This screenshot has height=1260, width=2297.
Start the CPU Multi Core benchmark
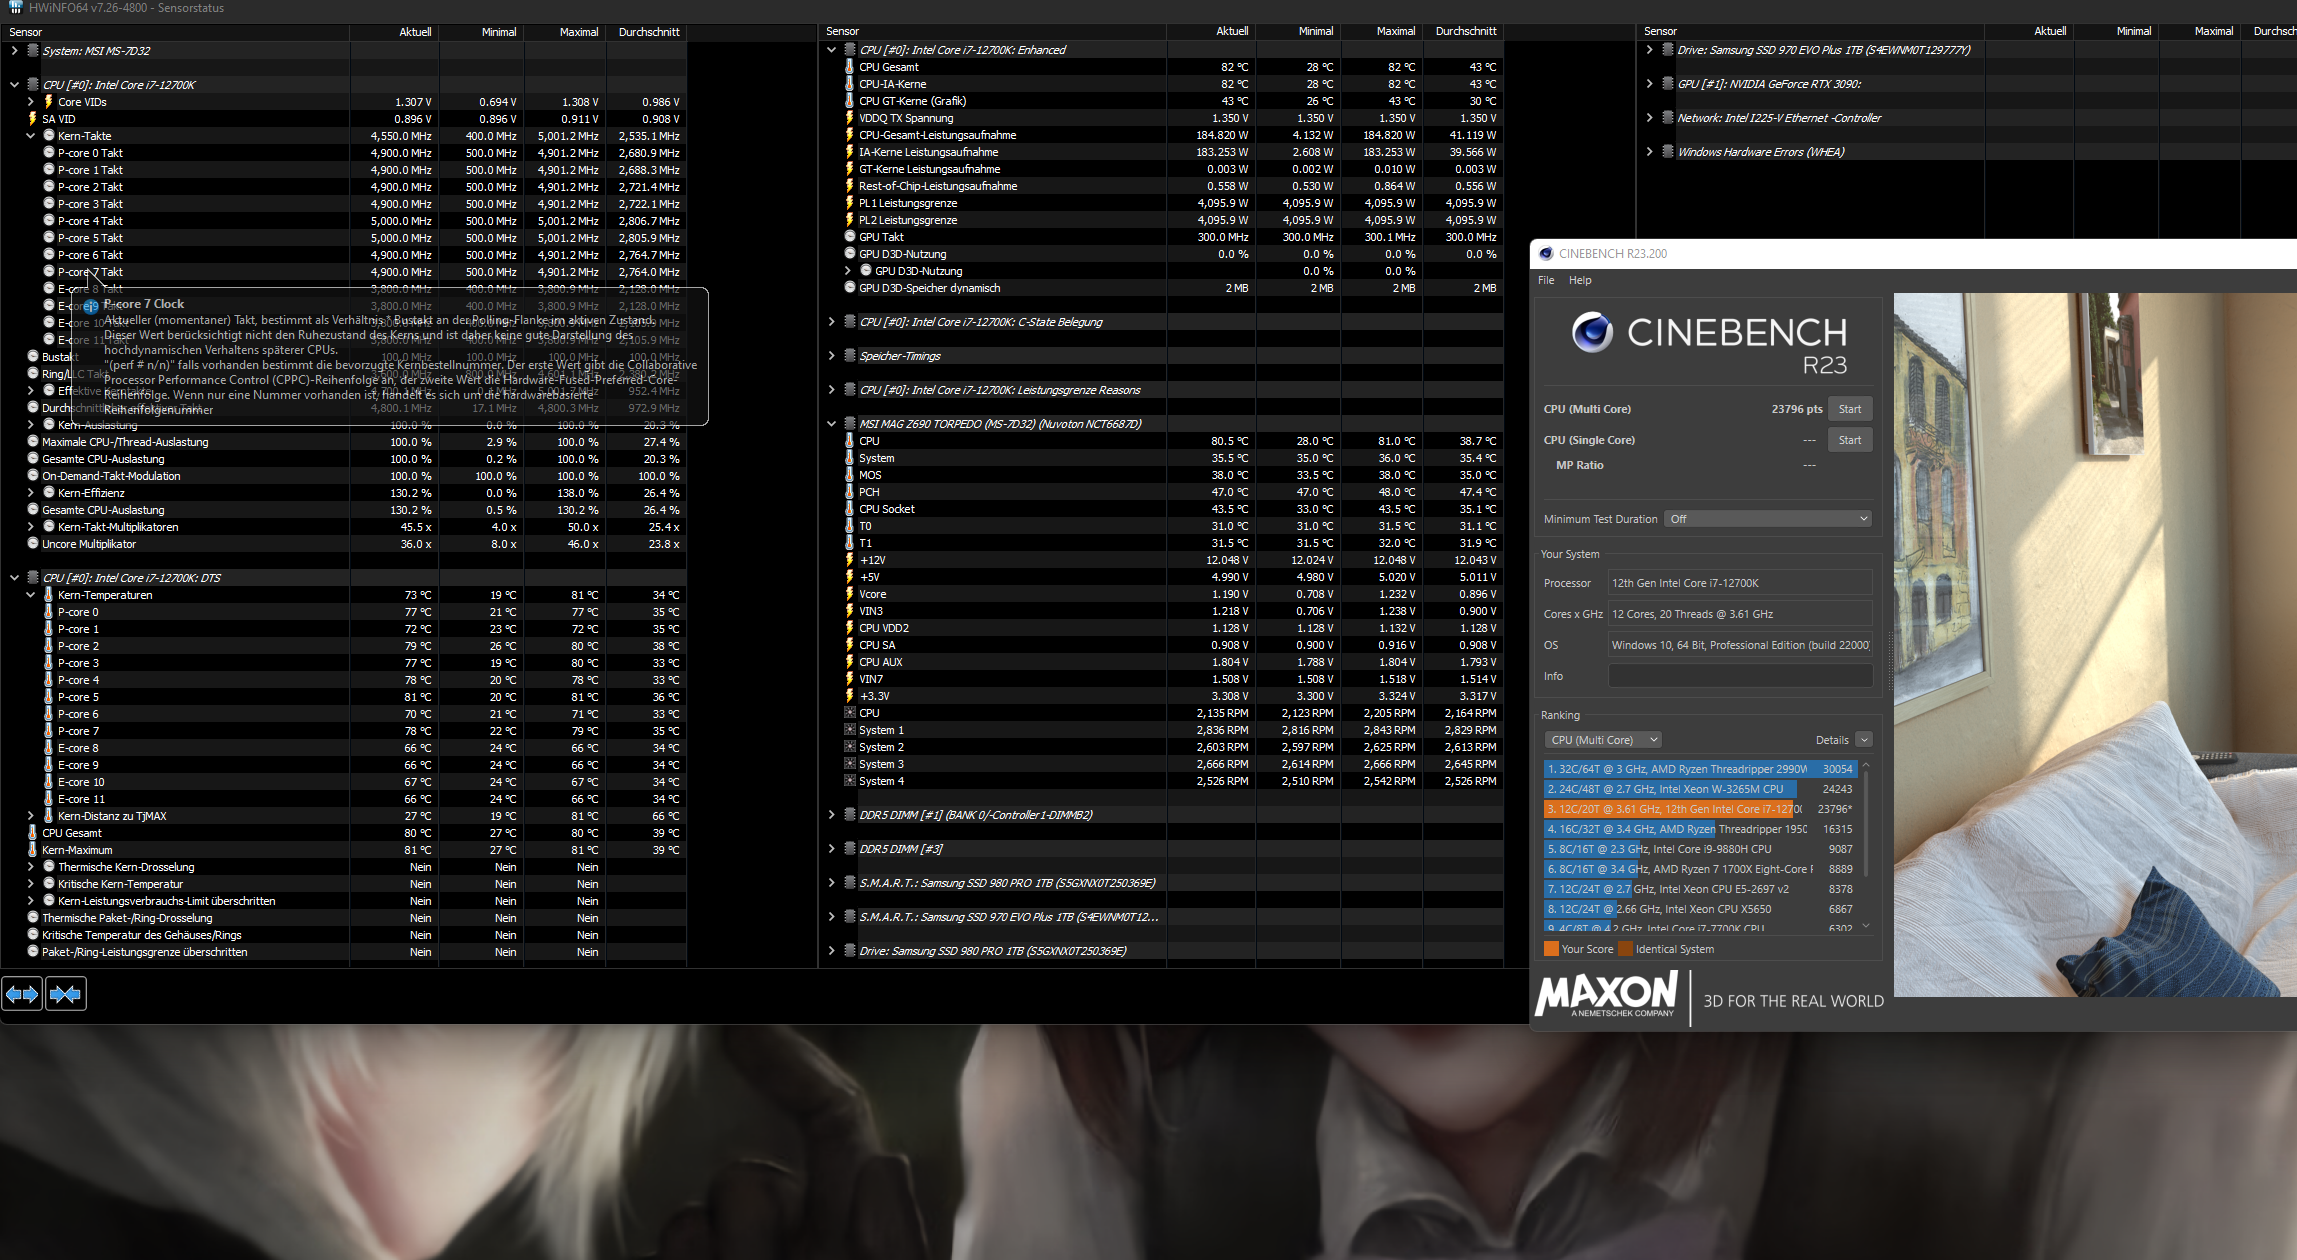(x=1849, y=409)
